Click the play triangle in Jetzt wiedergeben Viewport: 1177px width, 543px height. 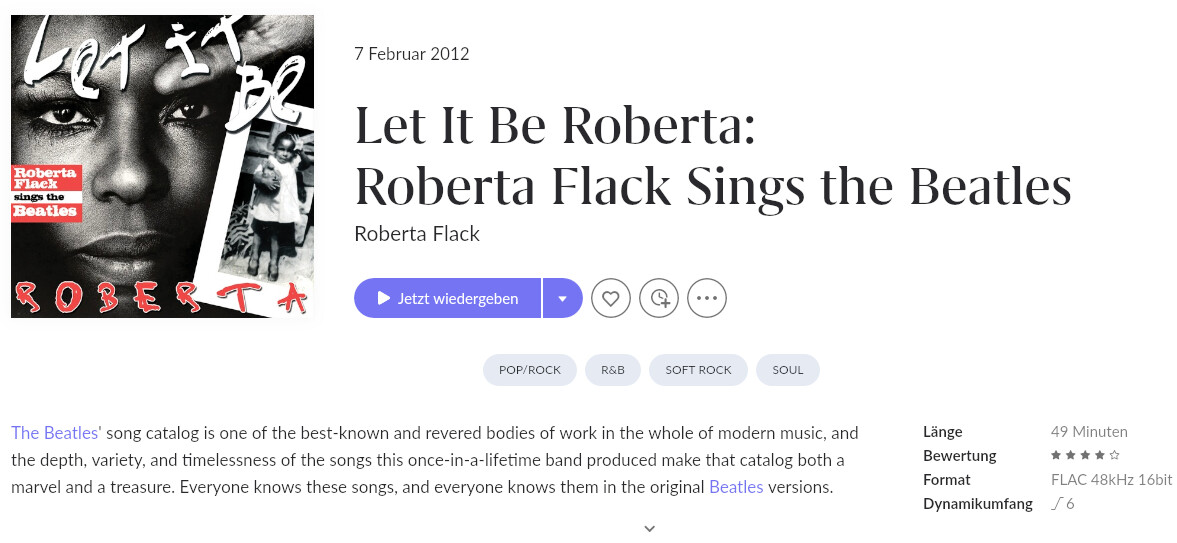pos(384,298)
